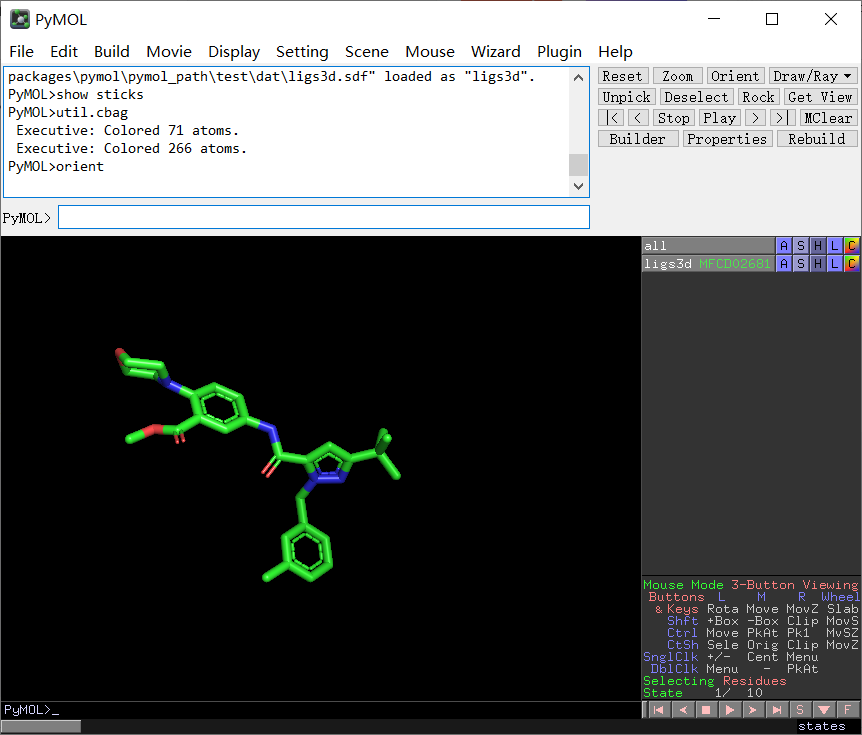
Task: Open the Builder panel
Action: point(638,139)
